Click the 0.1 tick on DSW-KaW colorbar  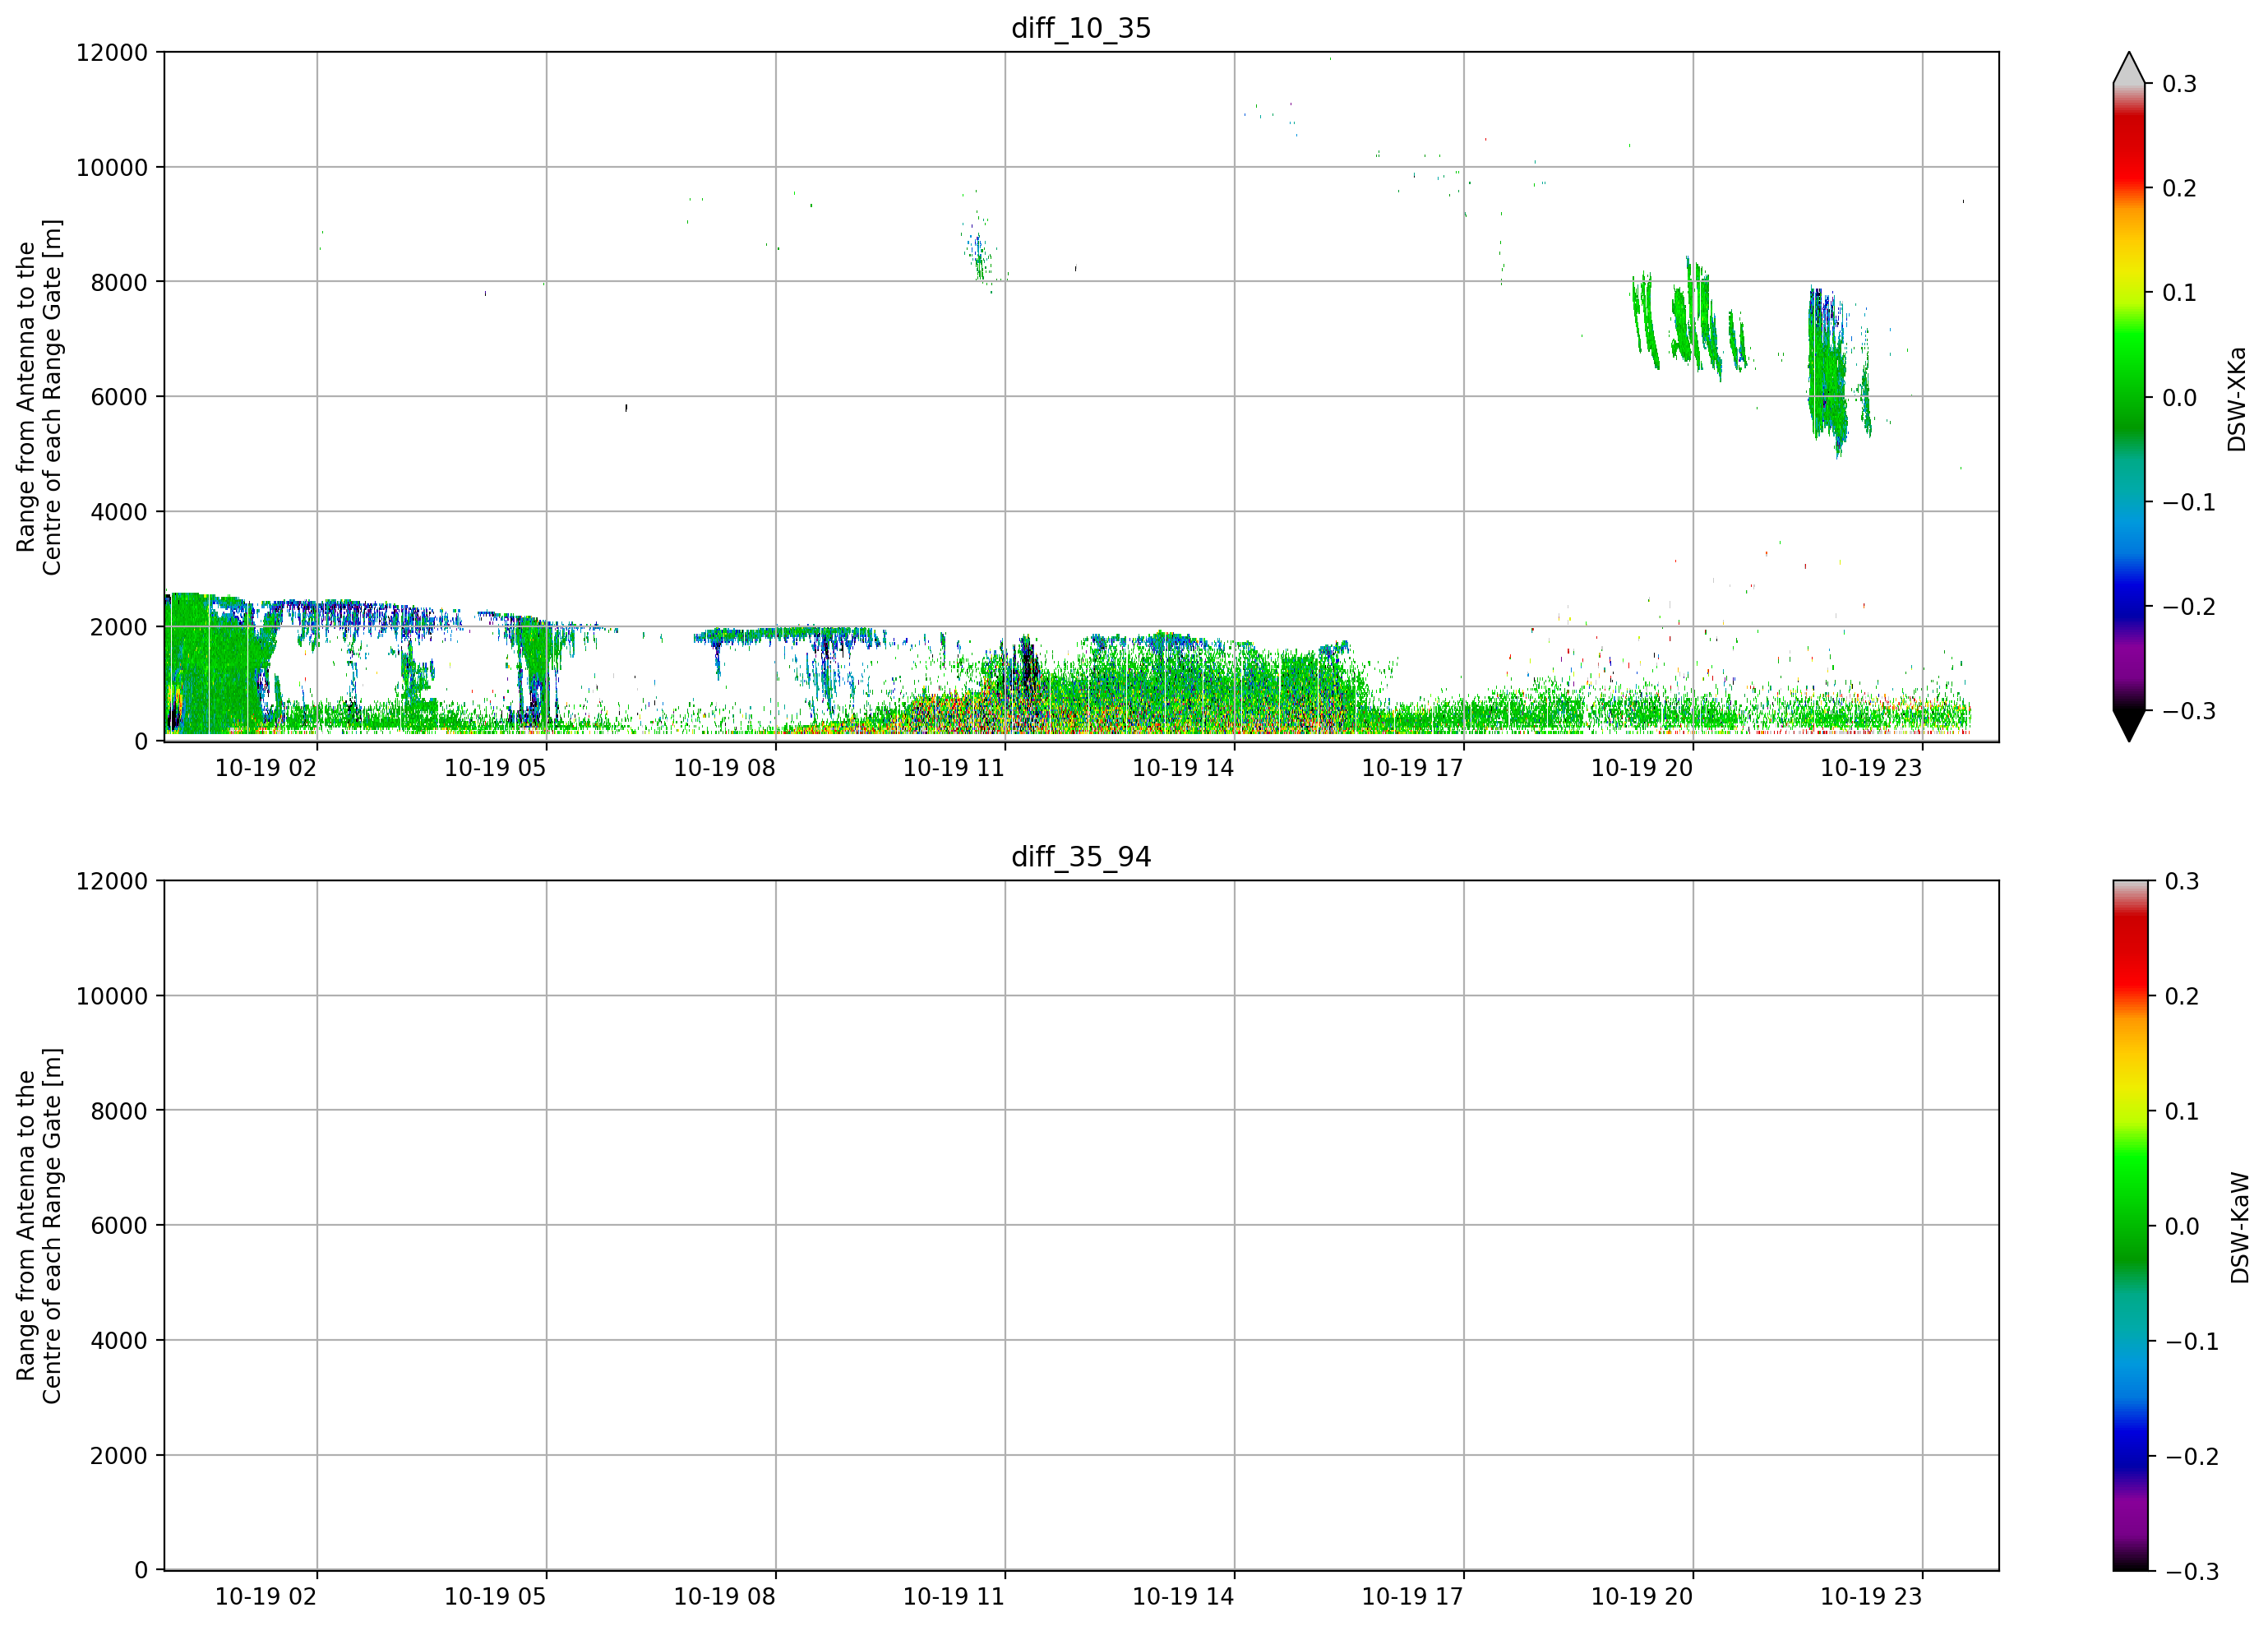click(2182, 1111)
